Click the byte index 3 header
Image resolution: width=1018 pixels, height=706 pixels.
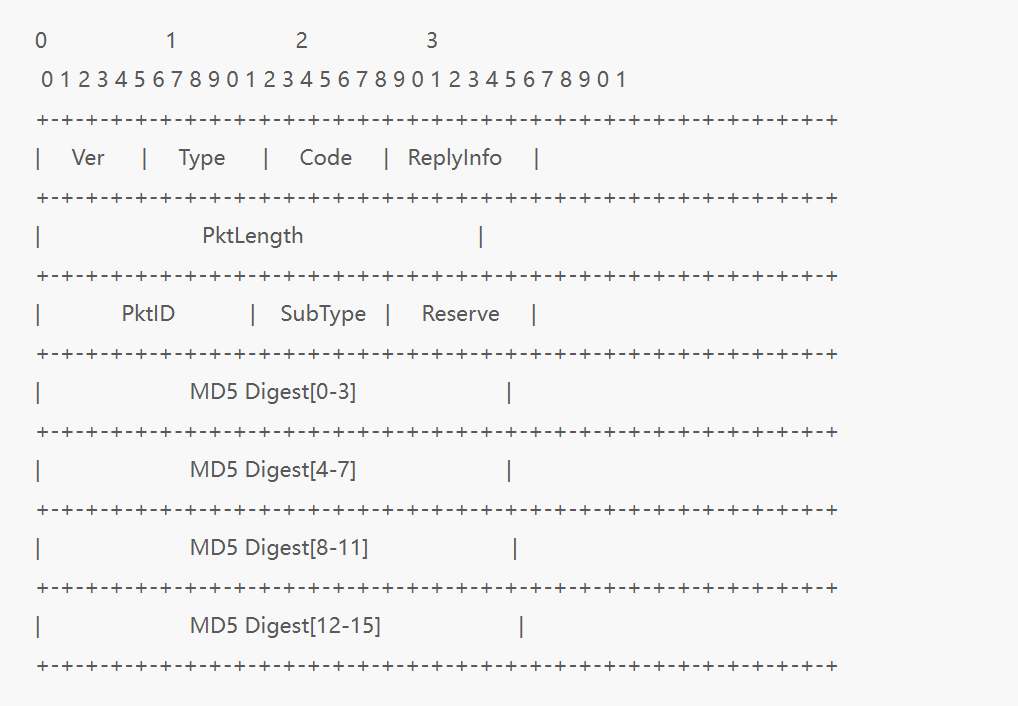click(x=432, y=41)
